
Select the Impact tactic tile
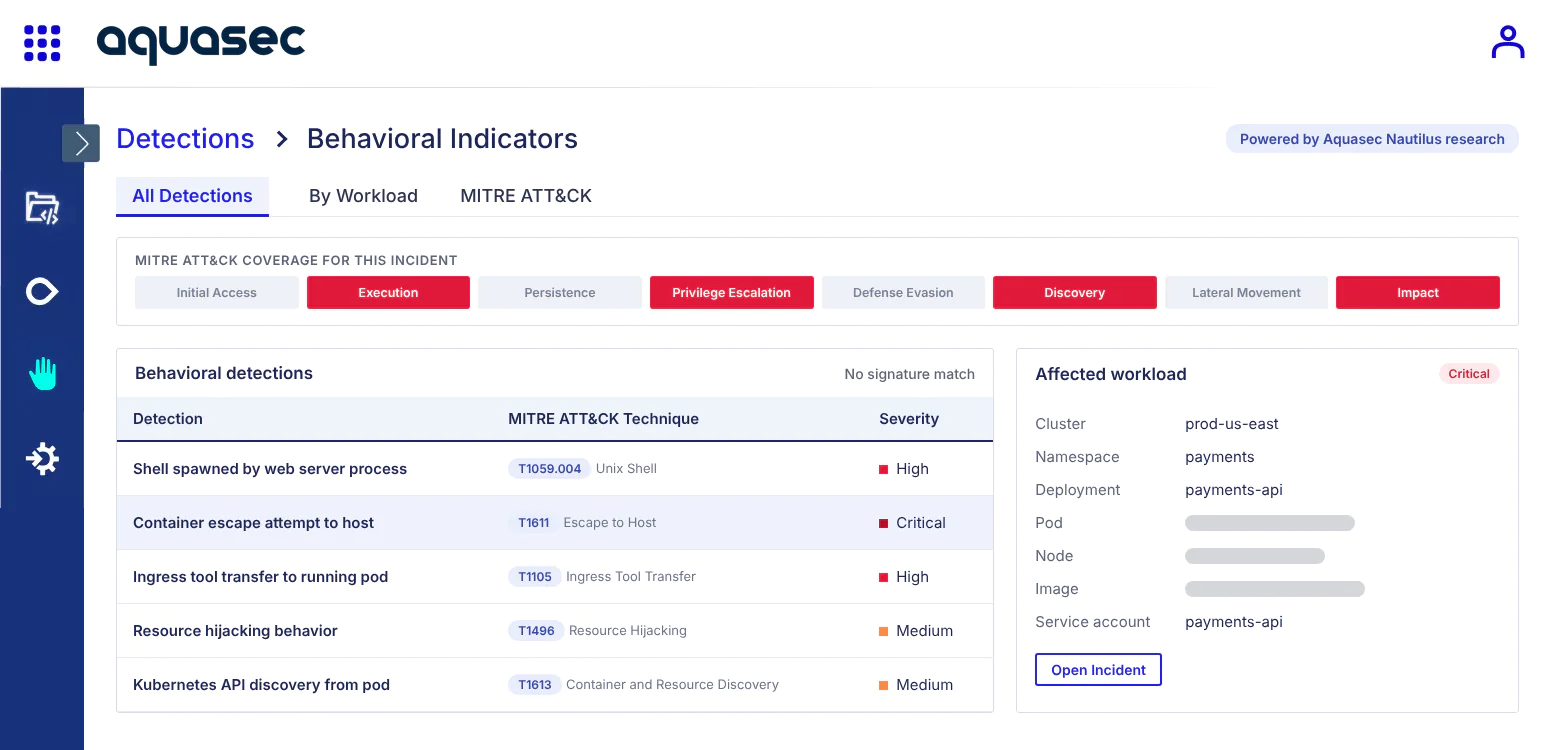click(1418, 293)
